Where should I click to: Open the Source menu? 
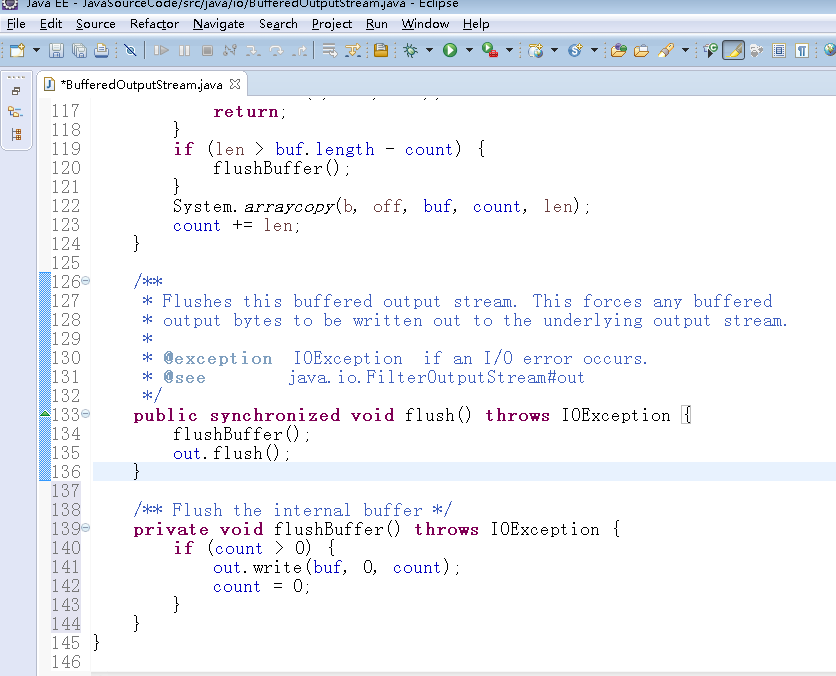point(95,24)
